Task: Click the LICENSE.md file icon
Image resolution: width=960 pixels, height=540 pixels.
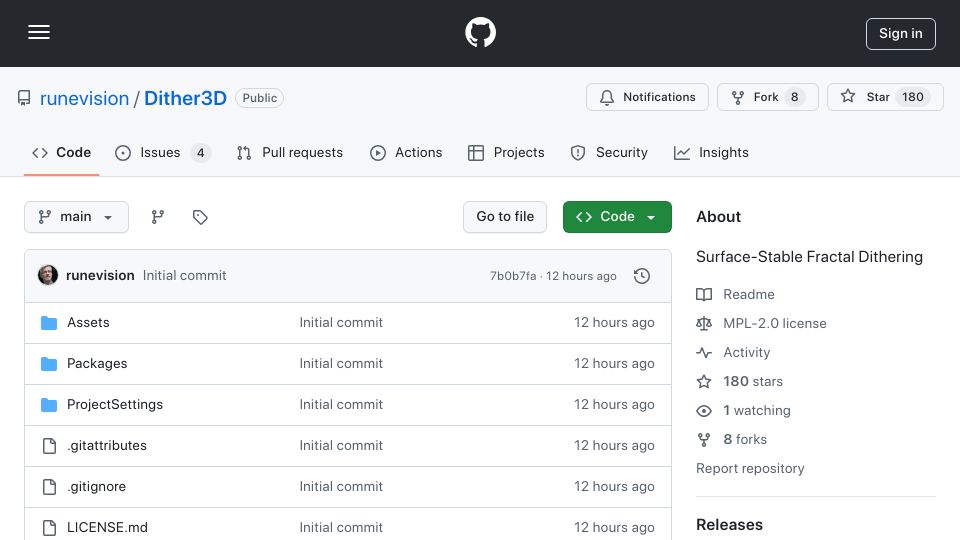Action: 49,528
